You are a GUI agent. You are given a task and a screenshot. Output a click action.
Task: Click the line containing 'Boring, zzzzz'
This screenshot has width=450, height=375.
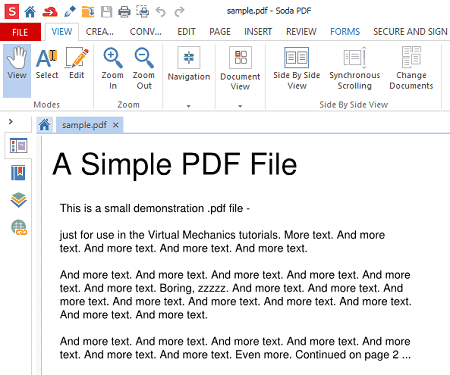click(231, 288)
